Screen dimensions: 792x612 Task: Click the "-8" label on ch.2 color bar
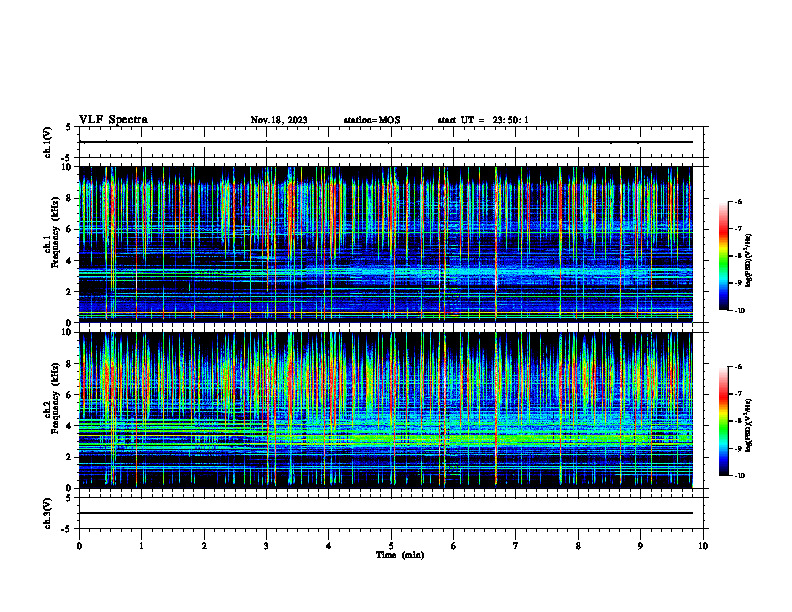click(x=738, y=422)
